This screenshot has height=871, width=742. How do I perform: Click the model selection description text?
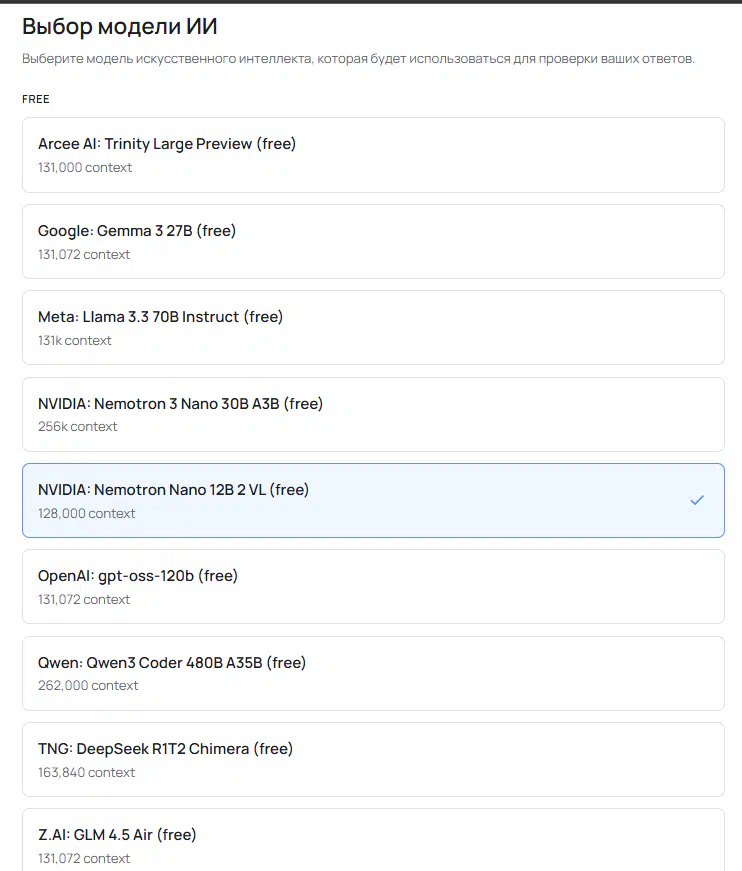click(358, 59)
